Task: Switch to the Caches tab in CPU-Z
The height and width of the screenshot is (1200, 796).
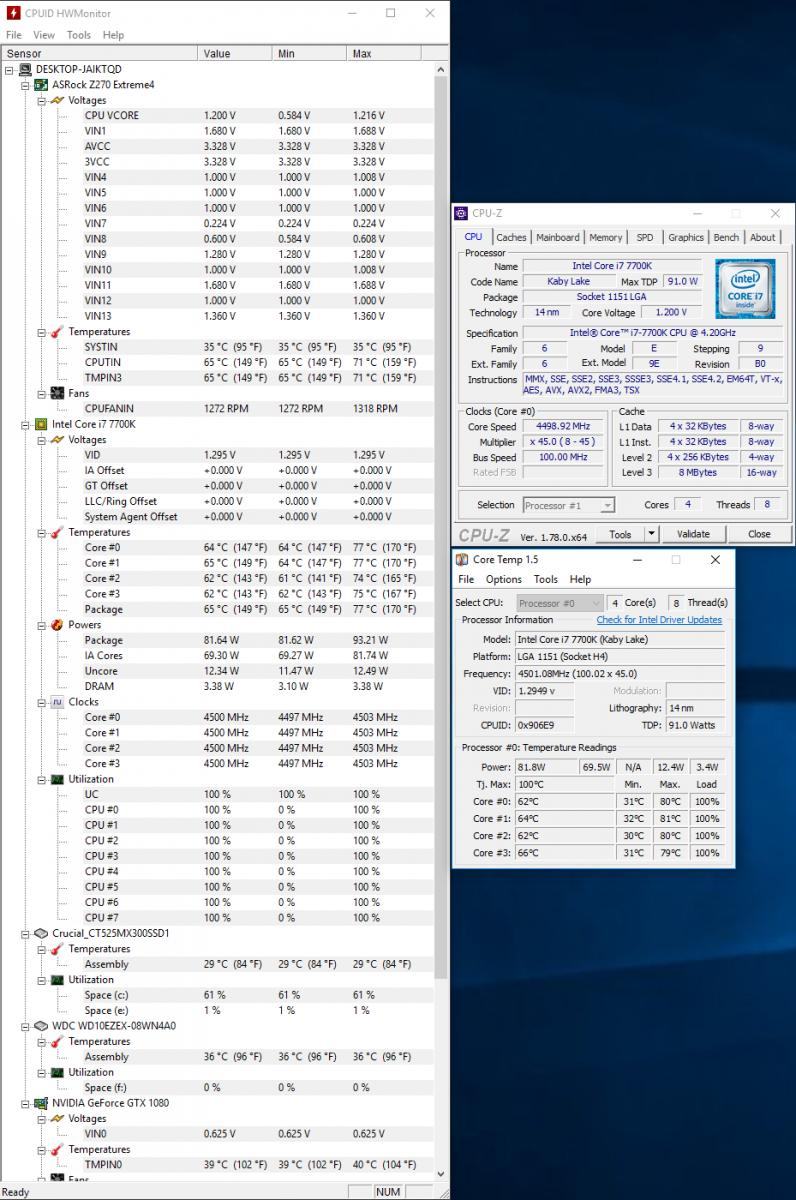Action: (511, 238)
